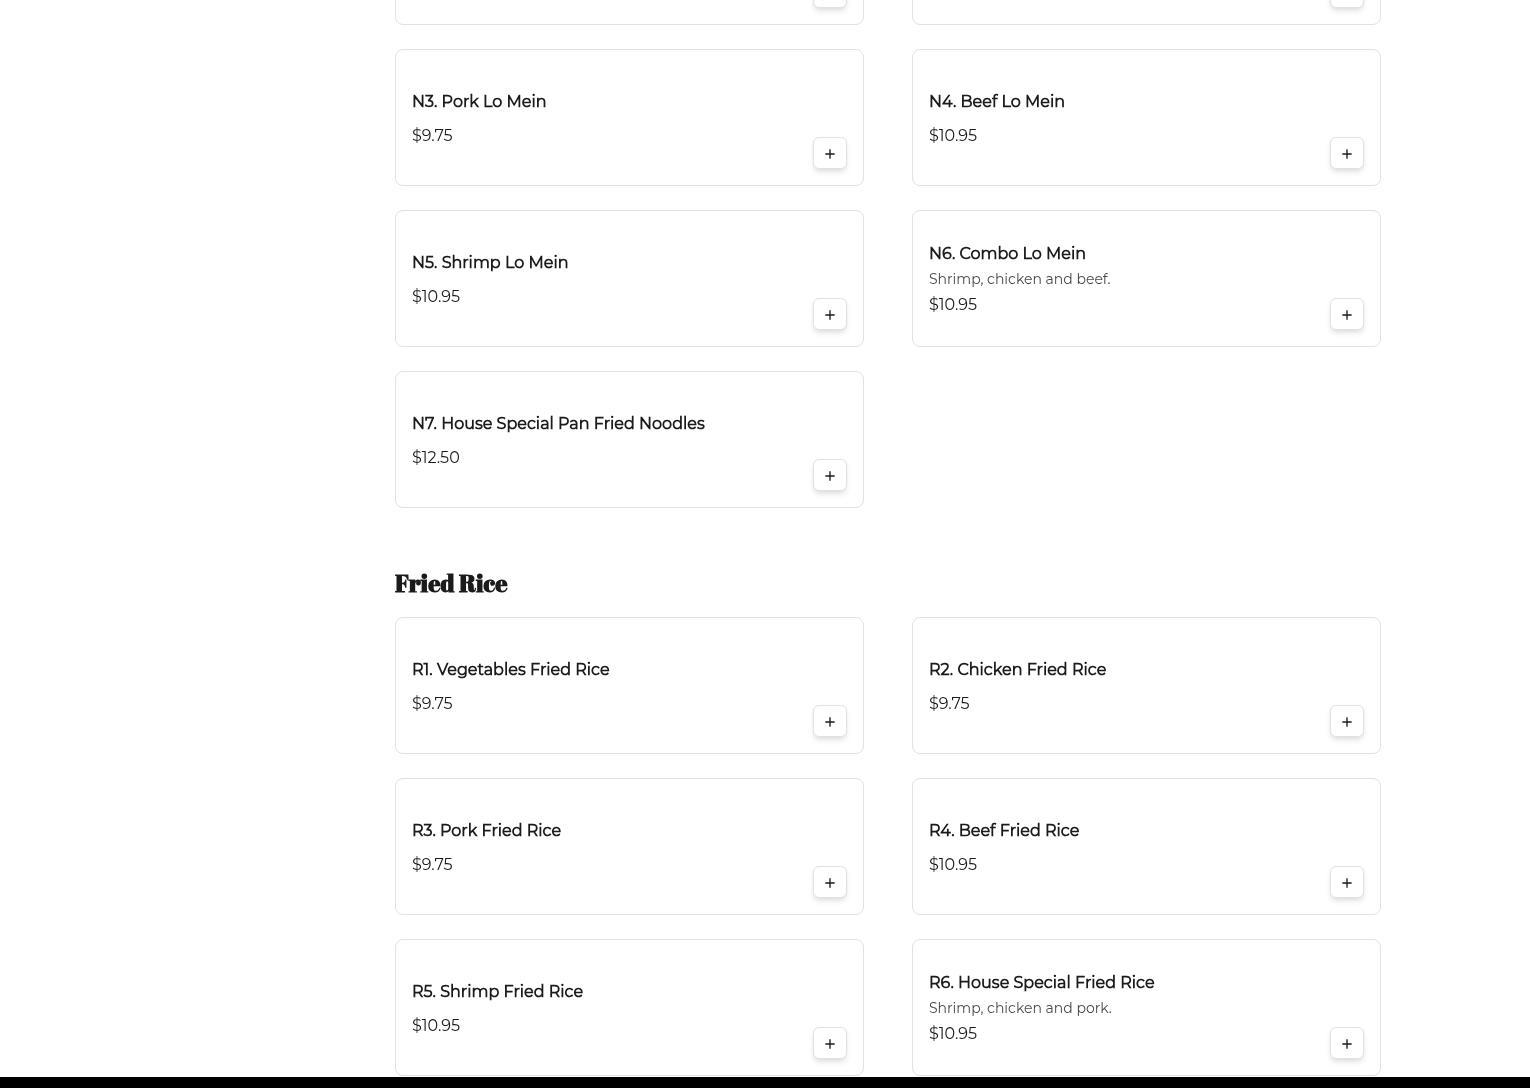Image resolution: width=1530 pixels, height=1088 pixels.
Task: Select N5. Shrimp Lo Mein item name
Action: tap(489, 263)
